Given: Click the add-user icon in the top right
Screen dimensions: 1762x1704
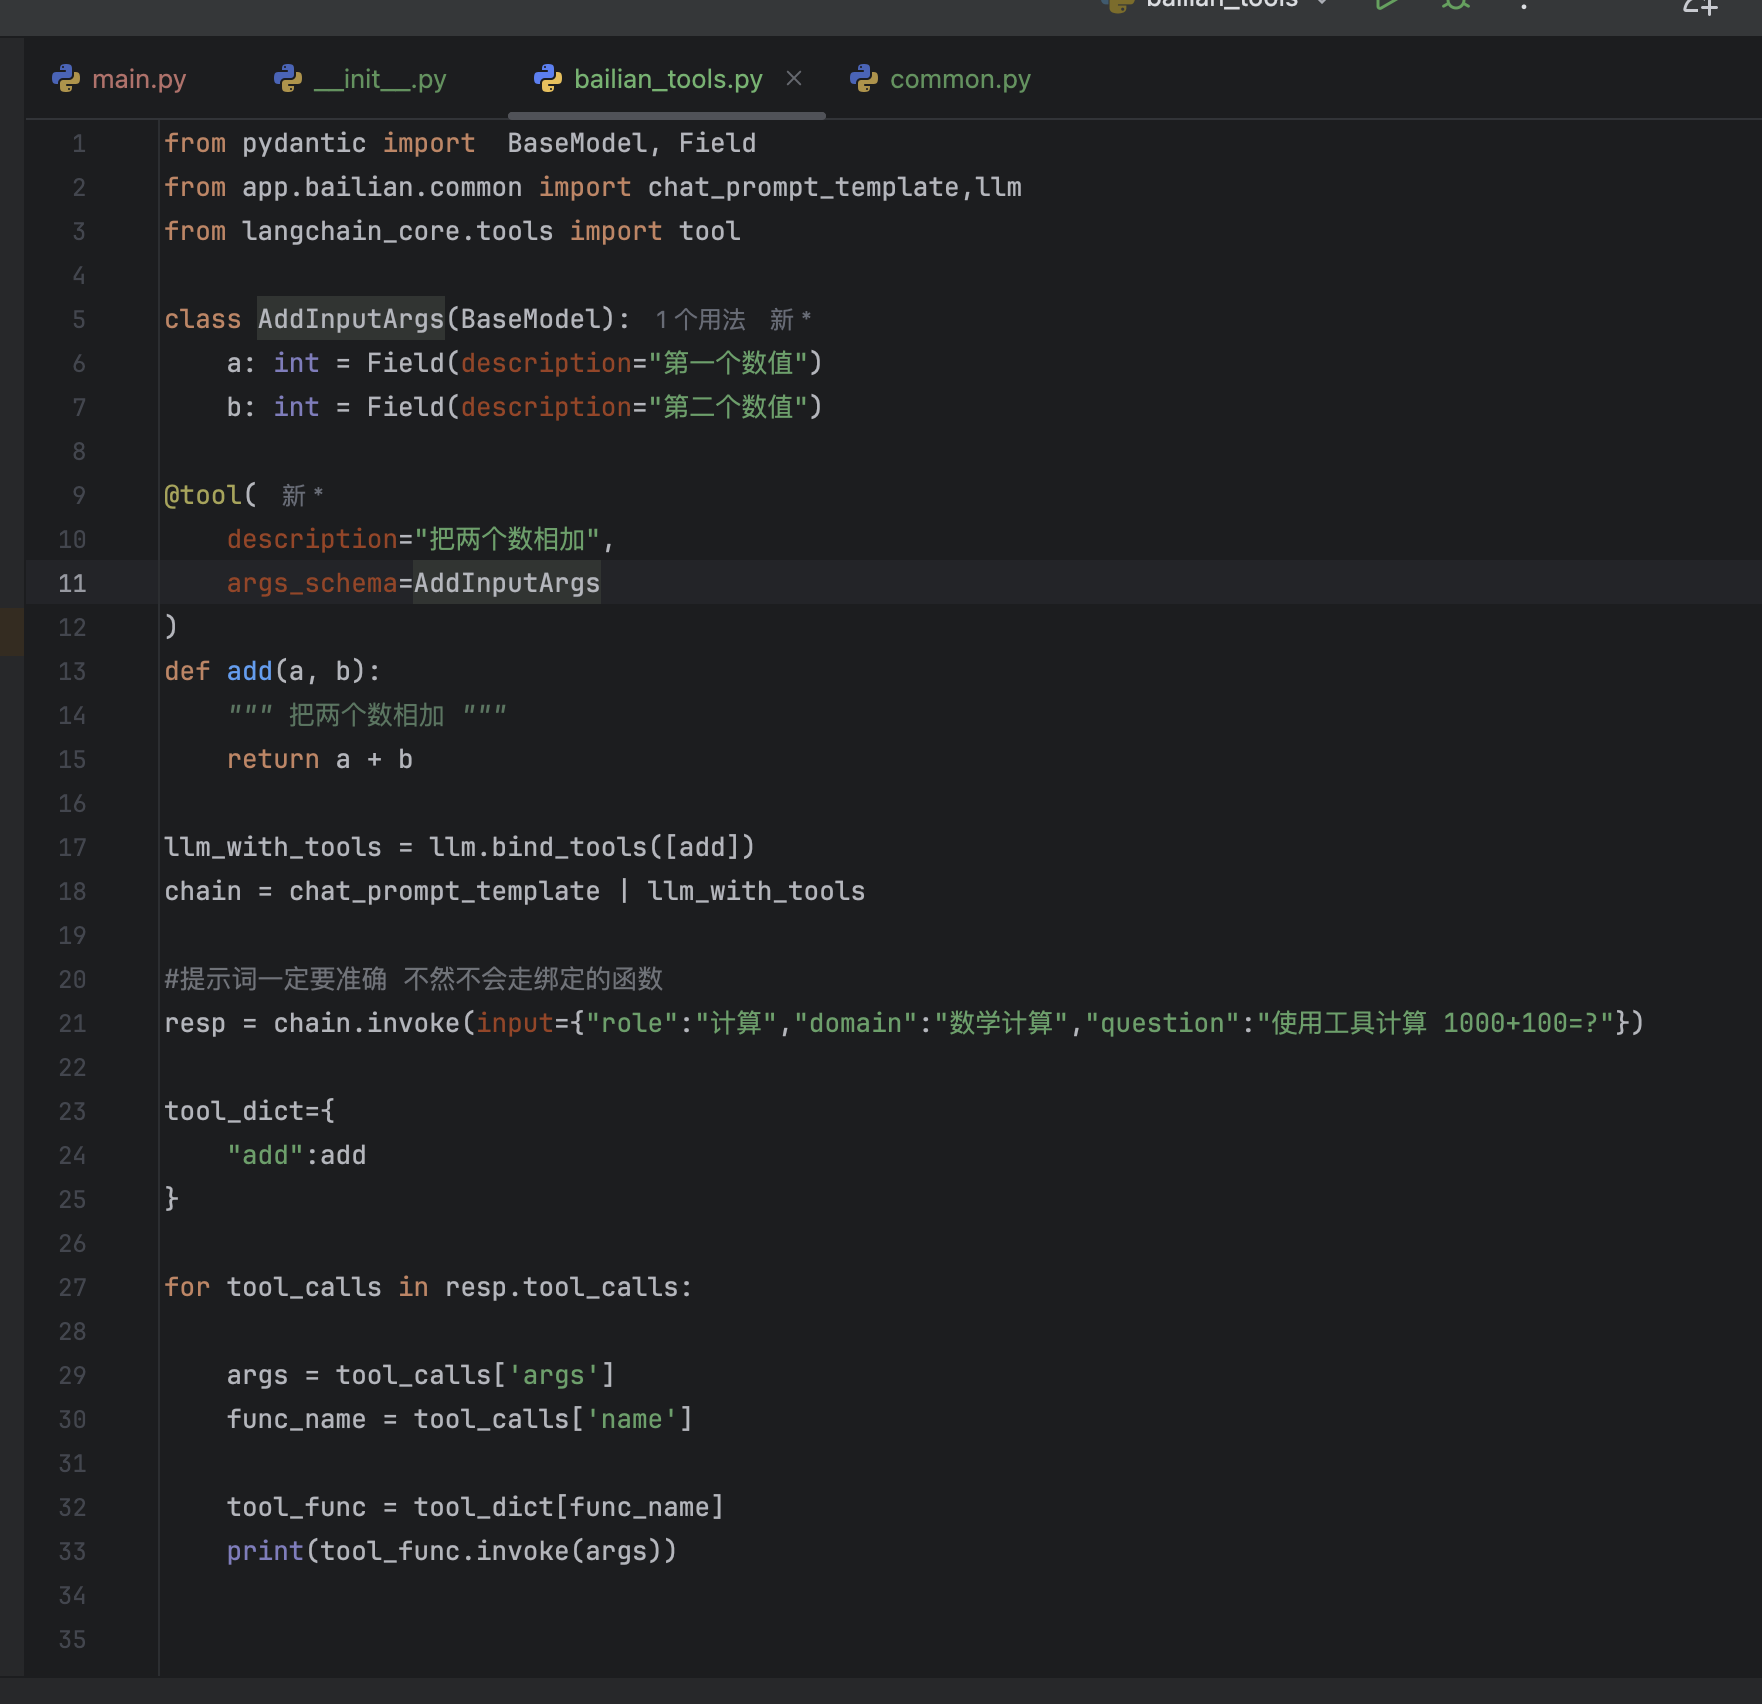Looking at the screenshot, I should tap(1700, 6).
